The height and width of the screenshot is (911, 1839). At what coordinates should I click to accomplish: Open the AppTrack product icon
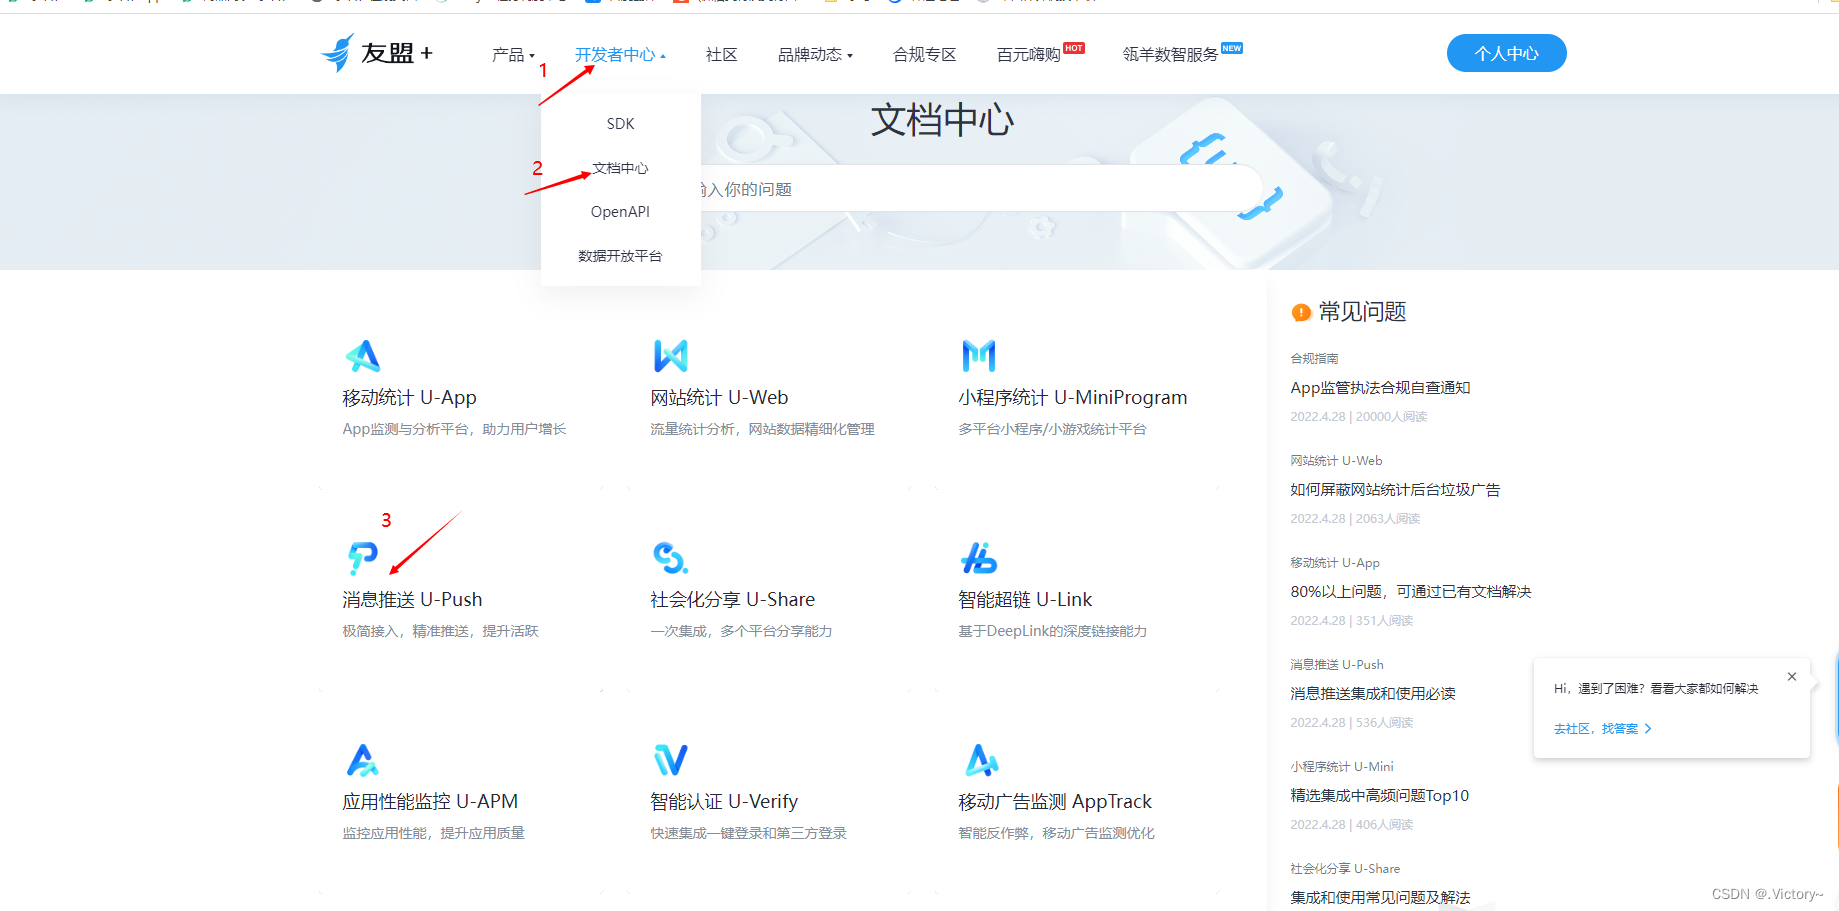coord(981,760)
